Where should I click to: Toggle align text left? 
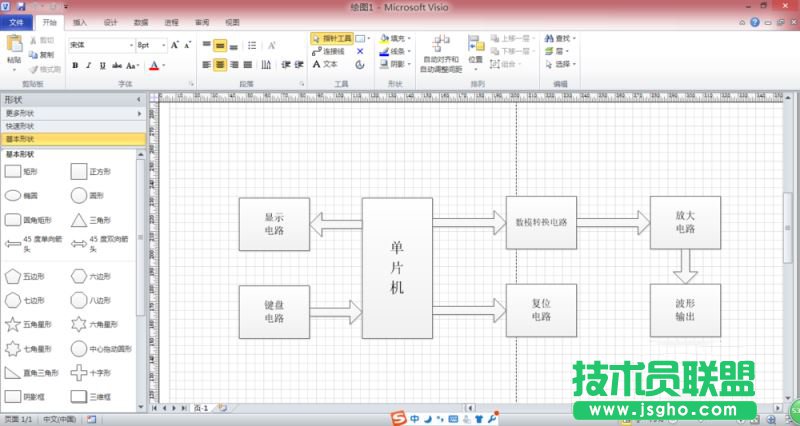[x=206, y=65]
